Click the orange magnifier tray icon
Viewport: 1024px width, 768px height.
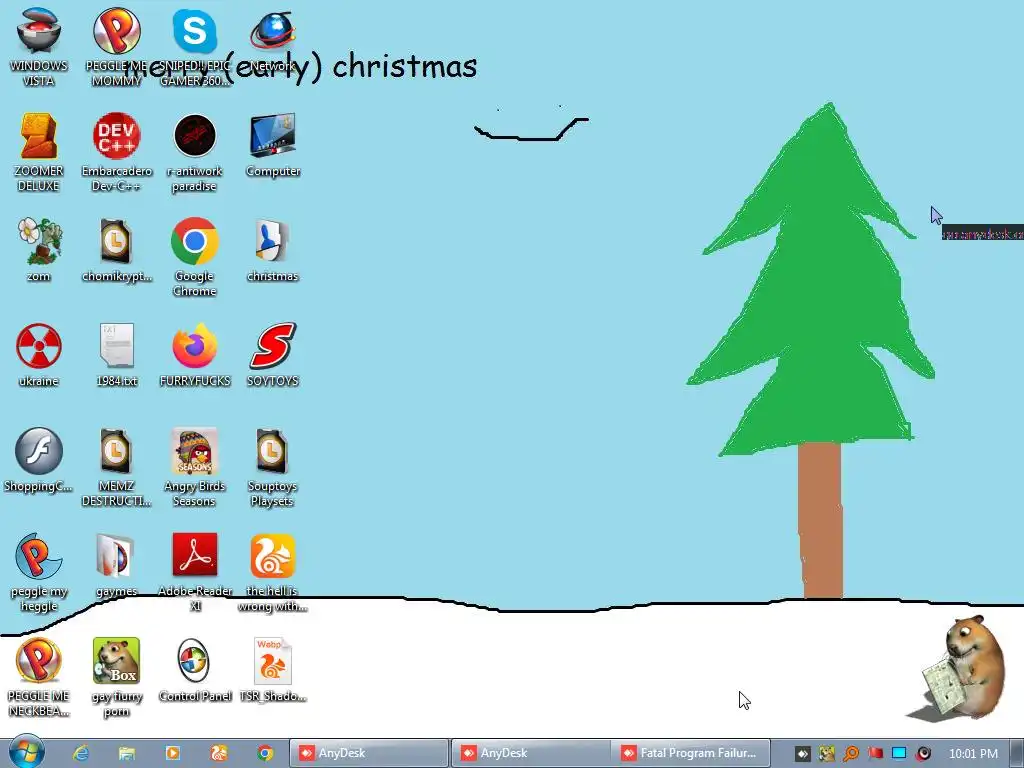pyautogui.click(x=851, y=754)
